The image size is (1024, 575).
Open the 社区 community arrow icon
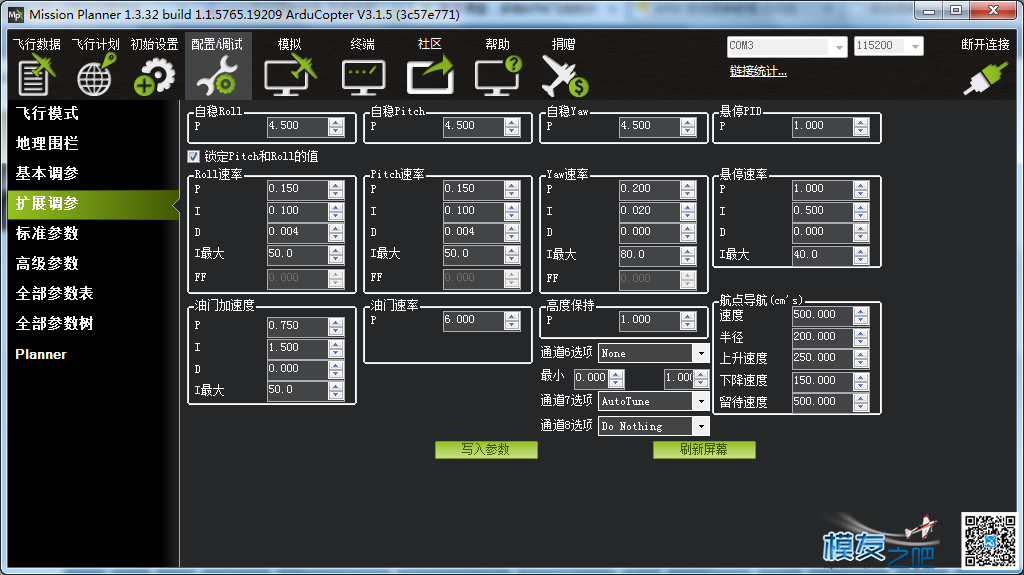coord(430,76)
